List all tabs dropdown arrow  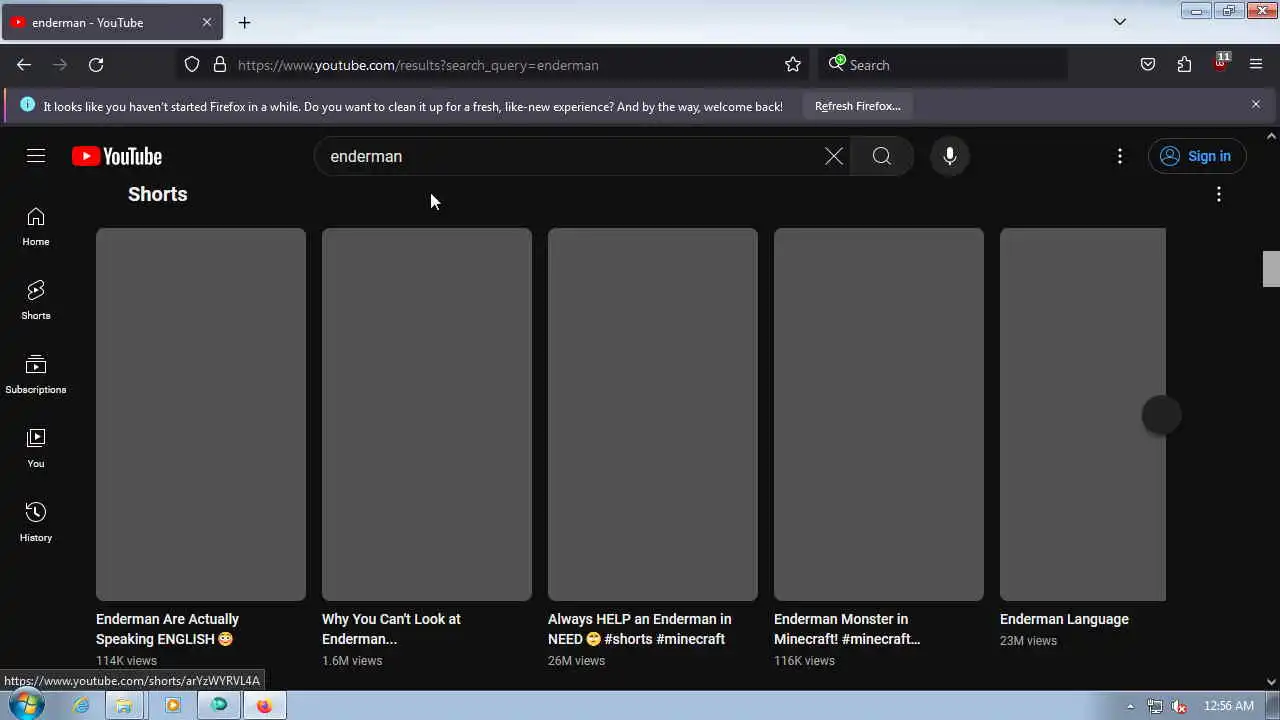coord(1120,22)
